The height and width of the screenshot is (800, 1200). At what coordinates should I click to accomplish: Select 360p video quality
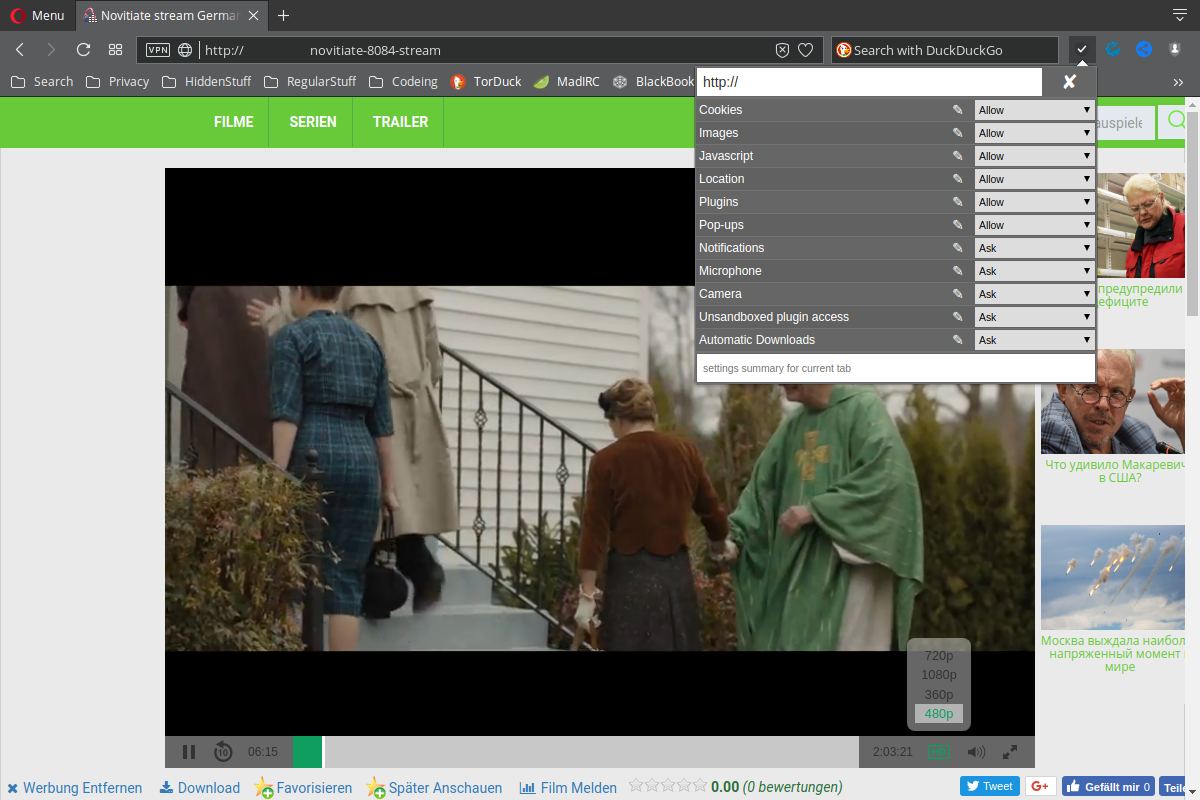939,694
